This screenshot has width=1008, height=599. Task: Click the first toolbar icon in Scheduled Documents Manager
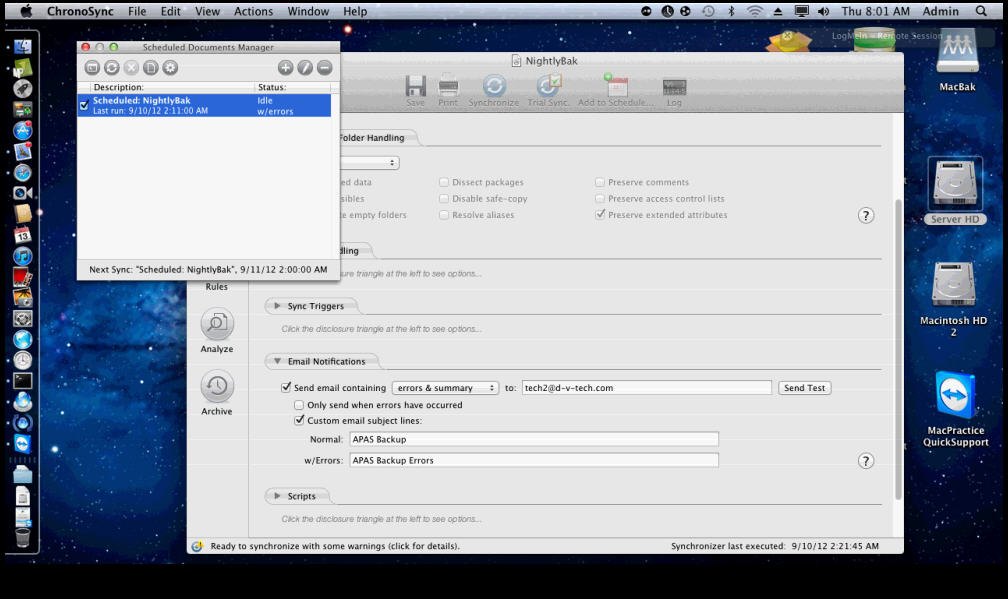tap(92, 67)
